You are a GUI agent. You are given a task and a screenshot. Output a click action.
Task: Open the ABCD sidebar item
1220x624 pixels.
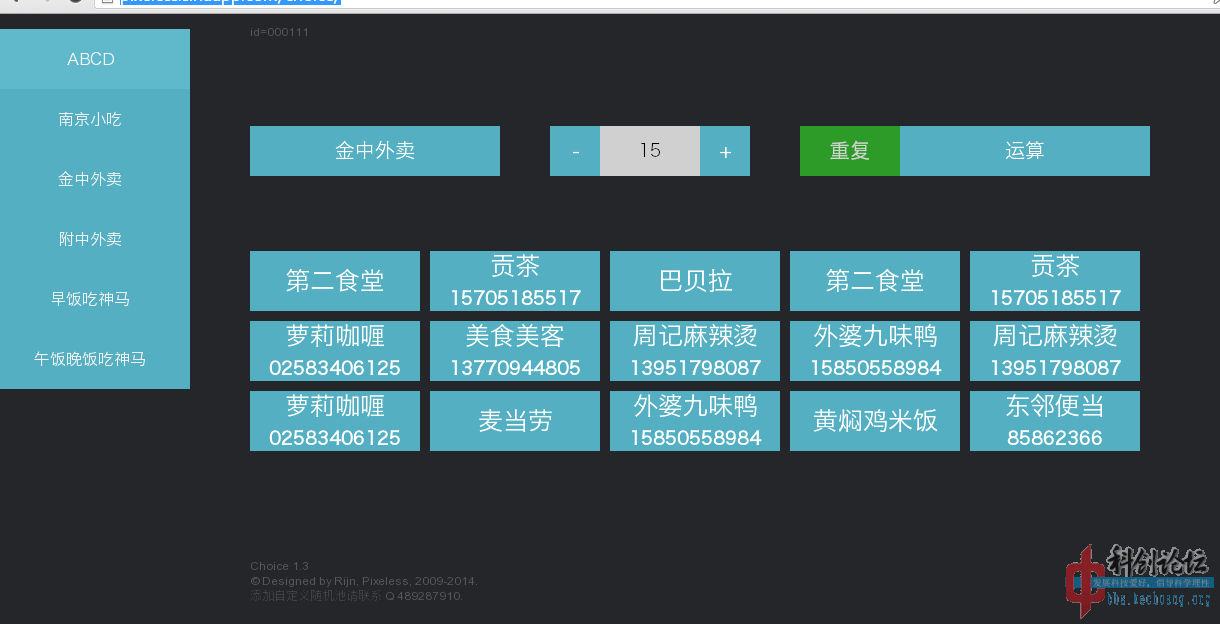[95, 59]
